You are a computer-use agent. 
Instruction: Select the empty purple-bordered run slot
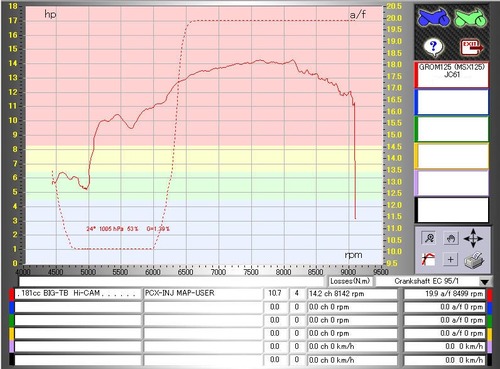452,183
